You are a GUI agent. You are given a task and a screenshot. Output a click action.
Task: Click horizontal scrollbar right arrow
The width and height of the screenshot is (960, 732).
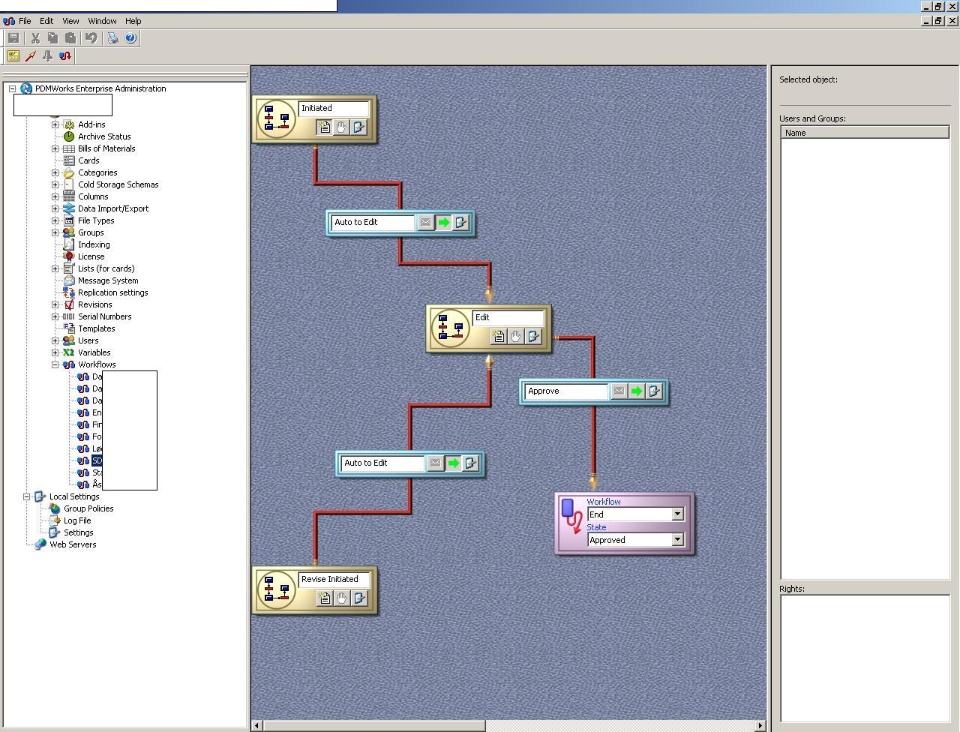point(760,726)
